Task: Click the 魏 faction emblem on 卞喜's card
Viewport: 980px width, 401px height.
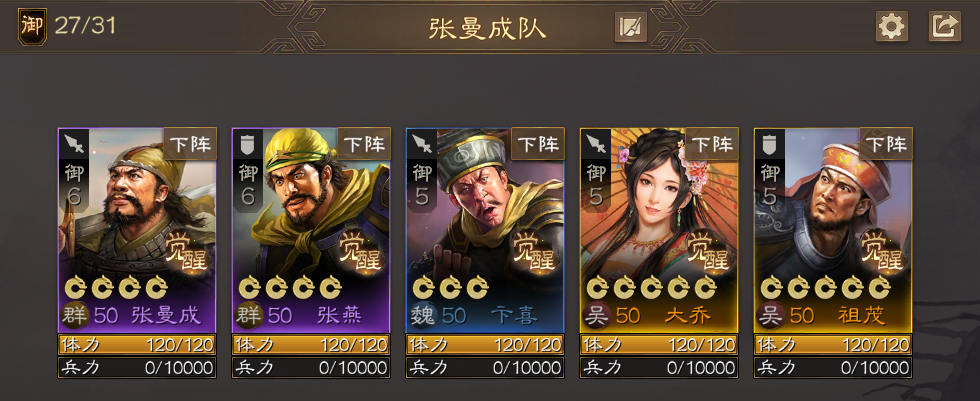Action: click(423, 315)
